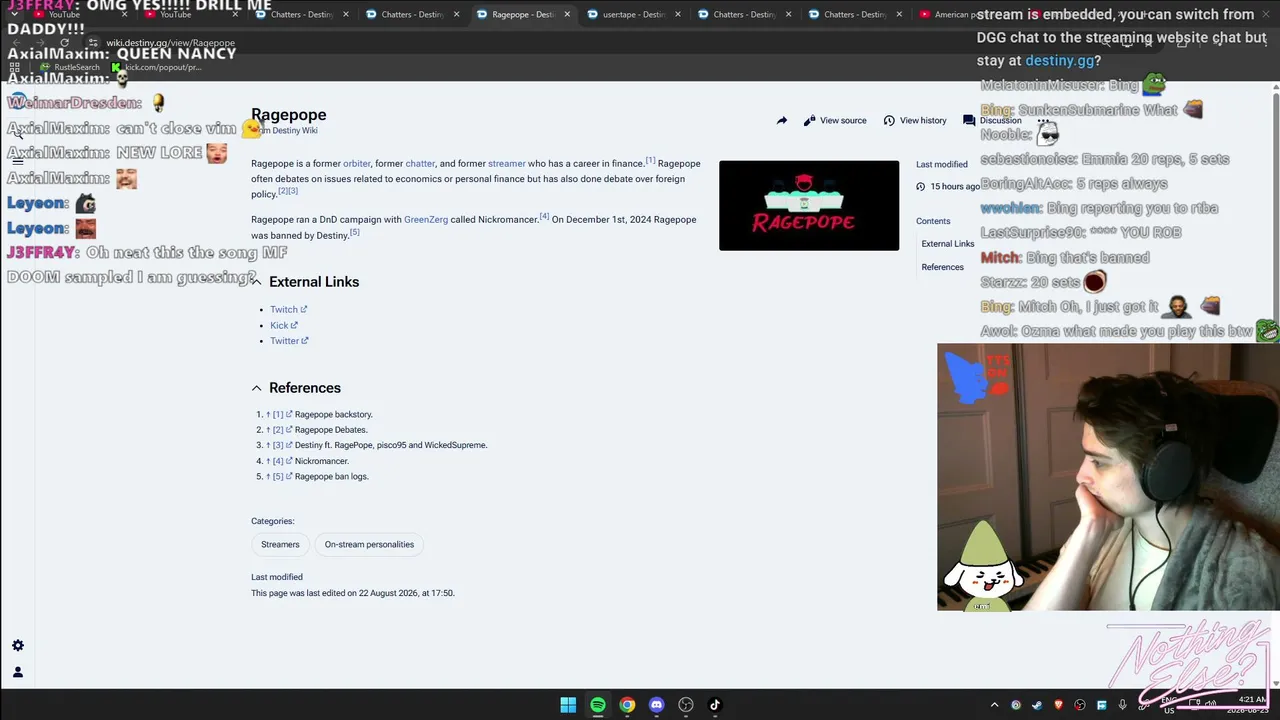The width and height of the screenshot is (1280, 720).
Task: Open the orbiter wiki link
Action: (357, 164)
